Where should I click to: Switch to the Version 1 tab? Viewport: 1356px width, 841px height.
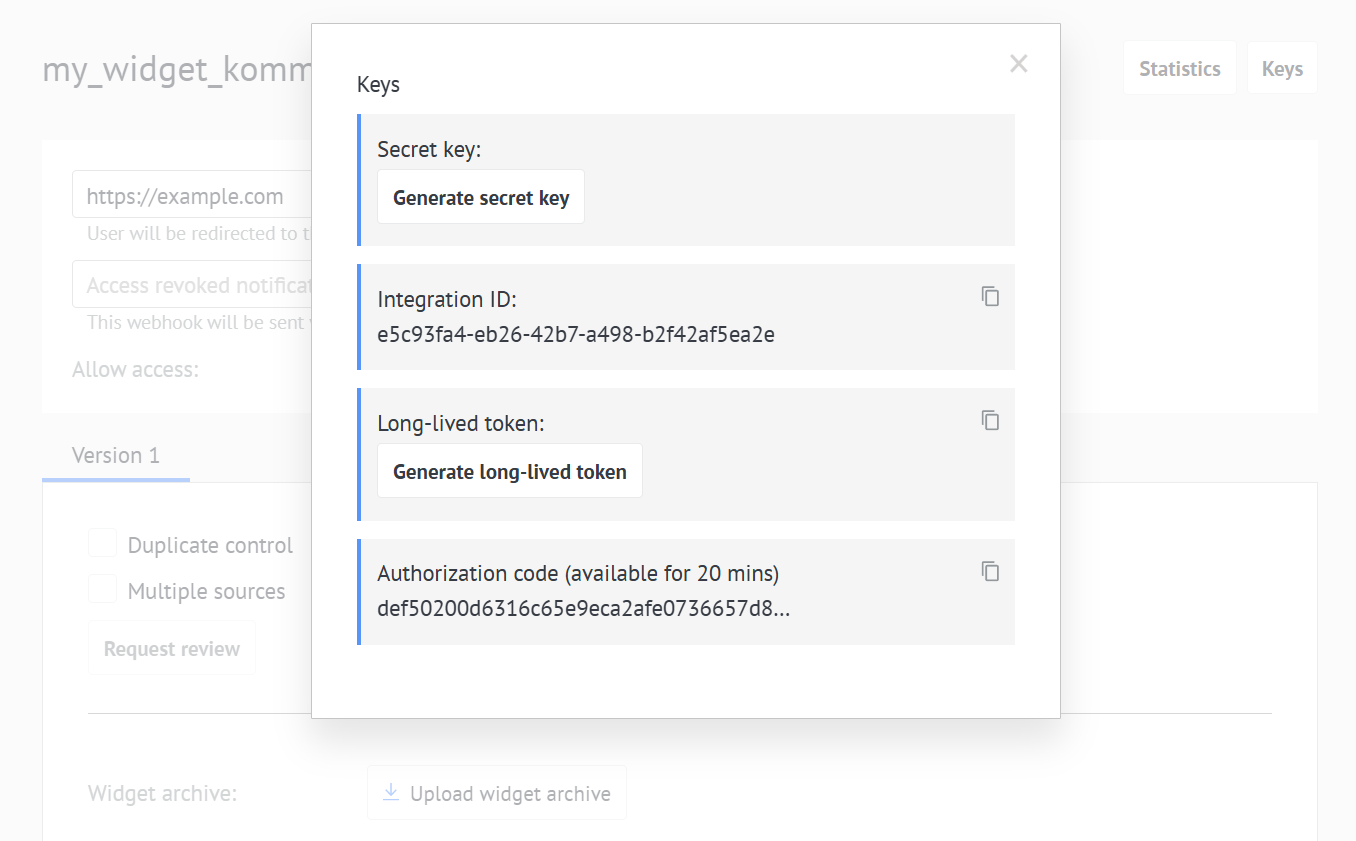[116, 456]
